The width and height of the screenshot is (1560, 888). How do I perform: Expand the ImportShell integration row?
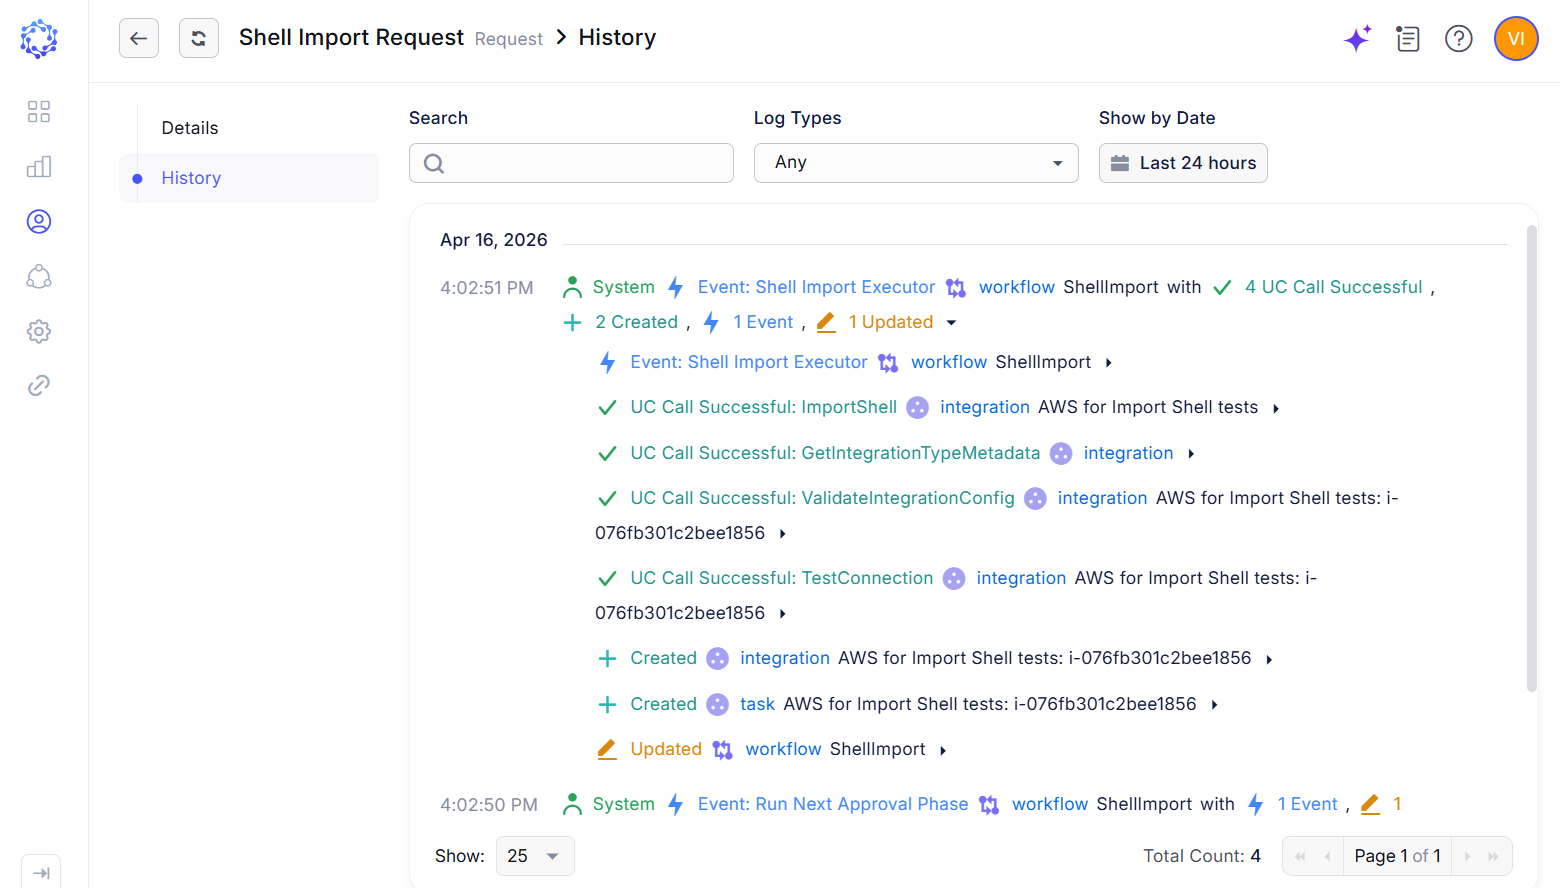[x=1276, y=408]
